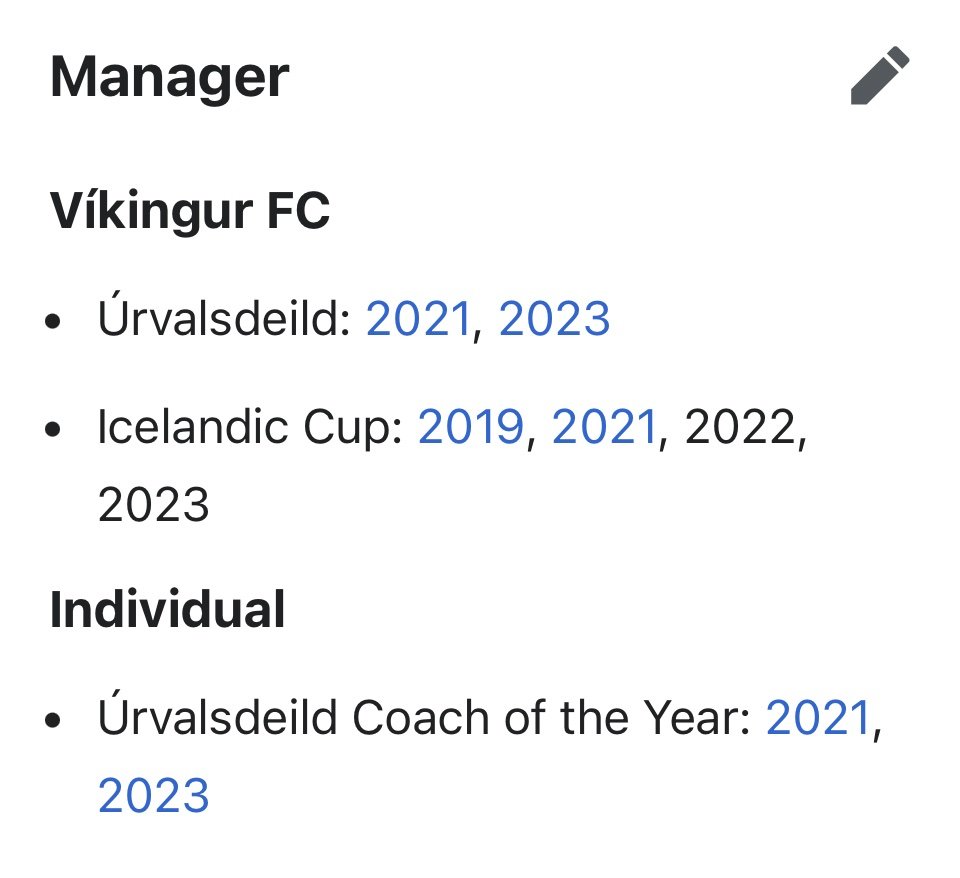The image size is (960, 878).
Task: Follow the 2019 Icelandic Cup link
Action: click(x=471, y=427)
